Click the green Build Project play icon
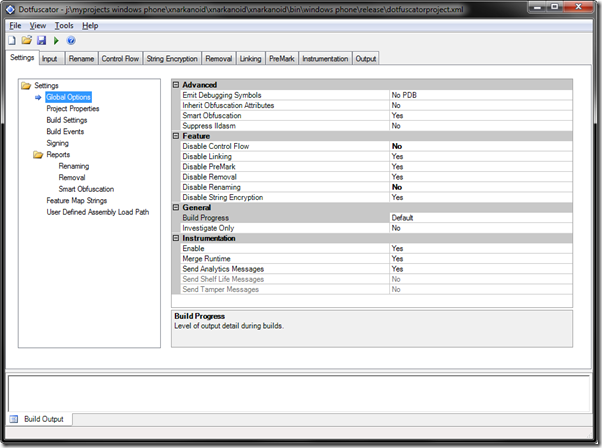This screenshot has height=448, width=602. [56, 40]
